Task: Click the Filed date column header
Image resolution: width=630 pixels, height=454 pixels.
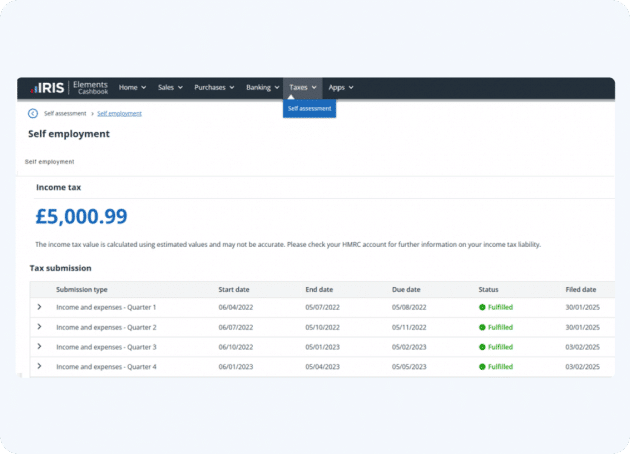Action: tap(581, 290)
